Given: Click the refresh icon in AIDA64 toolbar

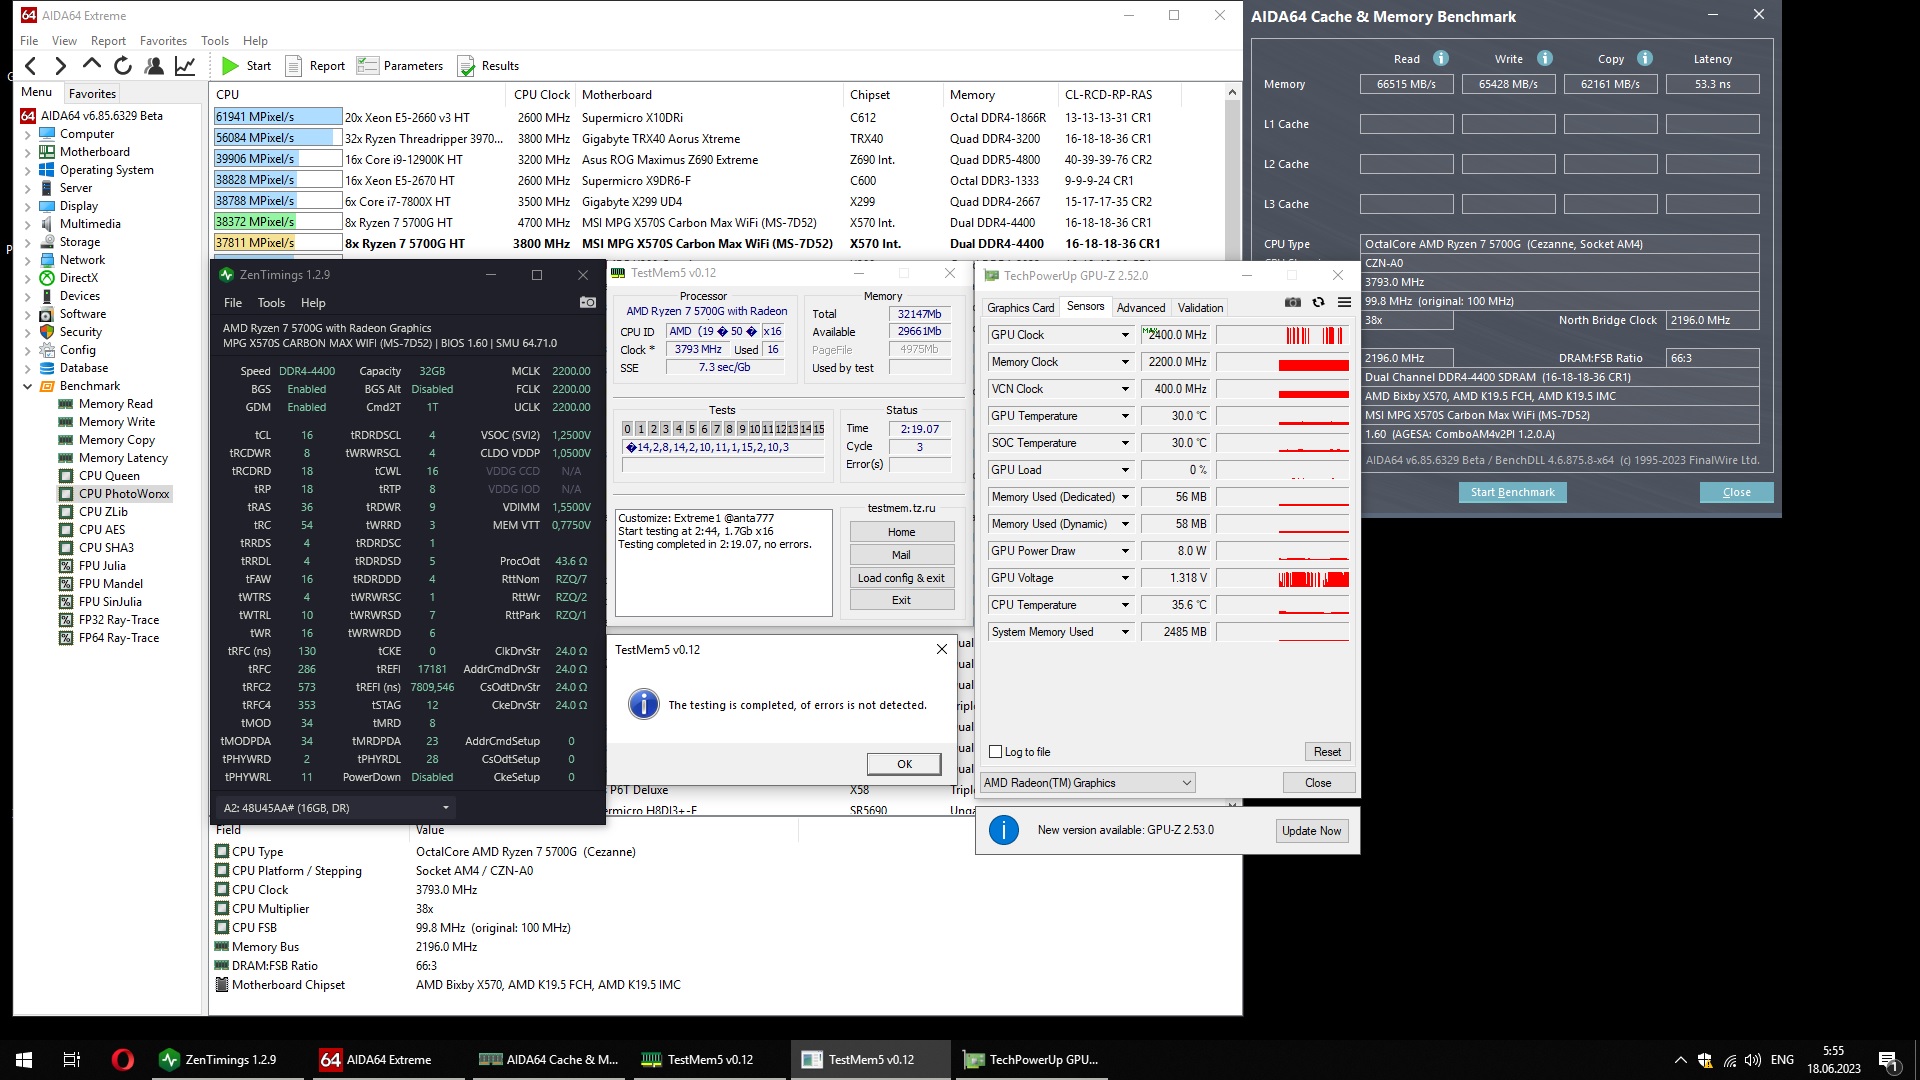Looking at the screenshot, I should click(123, 66).
